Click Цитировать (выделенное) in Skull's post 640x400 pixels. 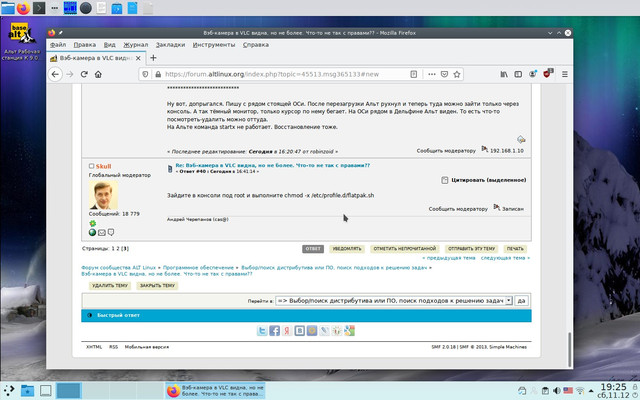point(484,180)
